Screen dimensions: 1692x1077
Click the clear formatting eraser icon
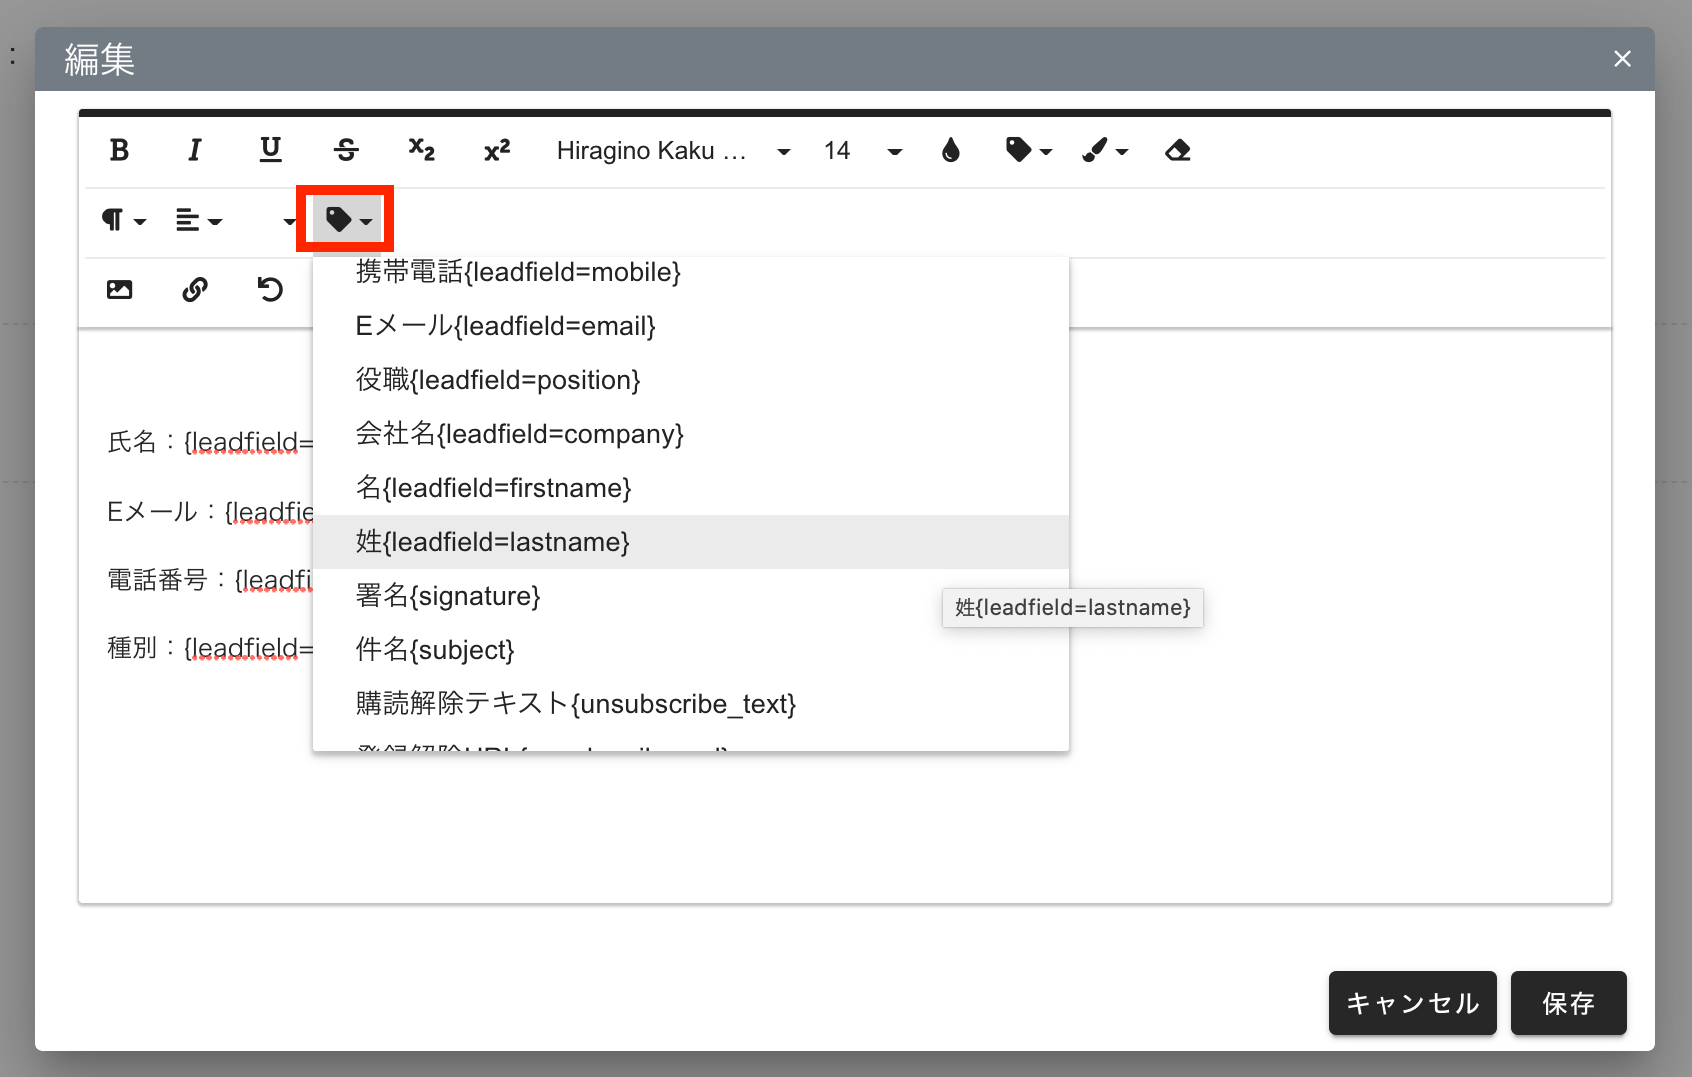click(x=1177, y=150)
